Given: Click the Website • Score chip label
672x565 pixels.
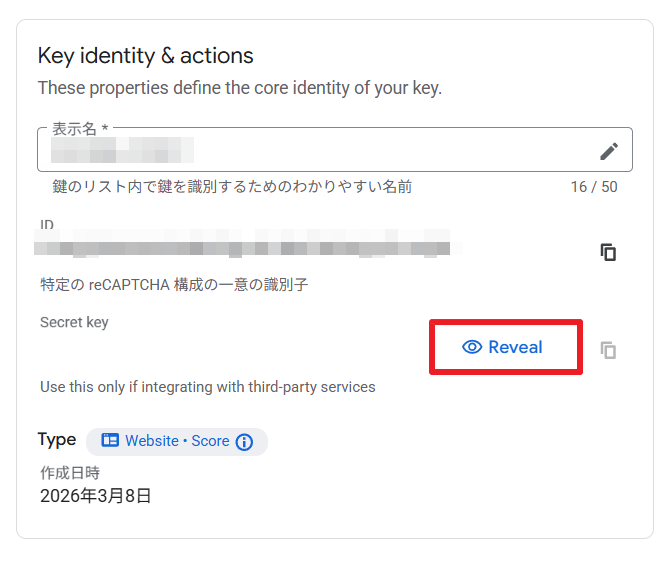Looking at the screenshot, I should coord(177,441).
